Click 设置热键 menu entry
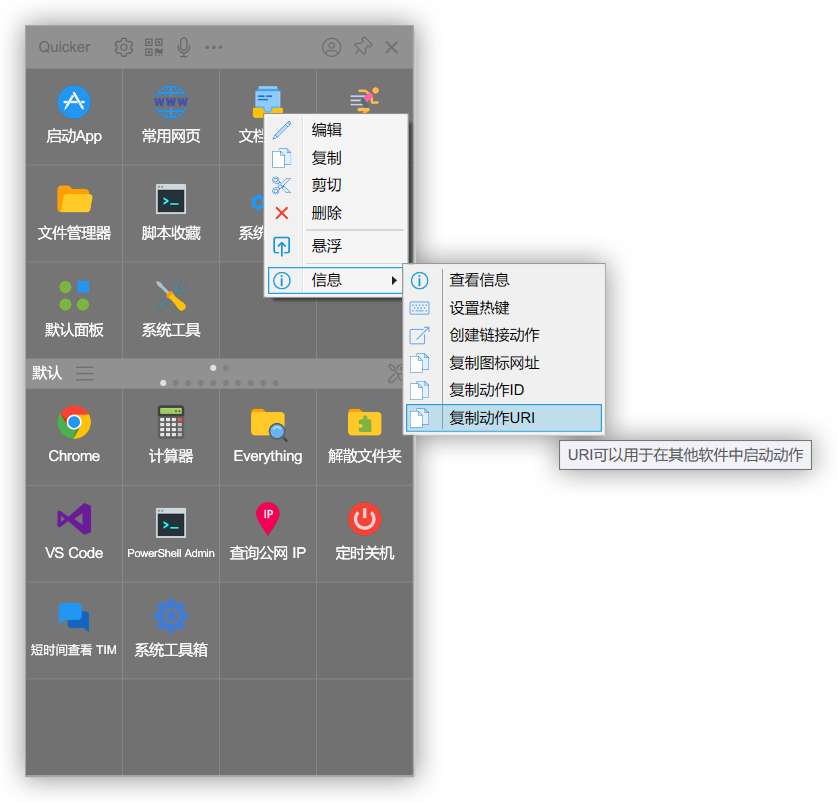Viewport: 837px width, 803px height. [x=504, y=308]
